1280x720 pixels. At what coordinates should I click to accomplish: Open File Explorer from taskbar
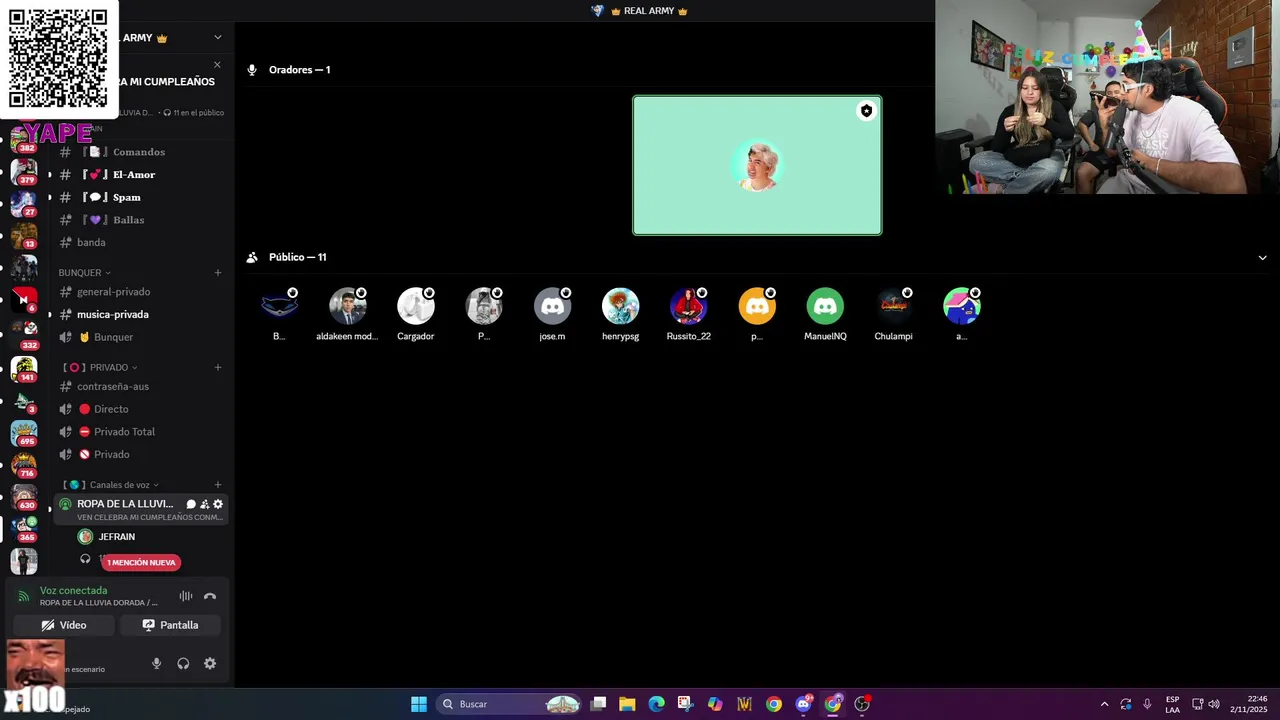coord(627,704)
